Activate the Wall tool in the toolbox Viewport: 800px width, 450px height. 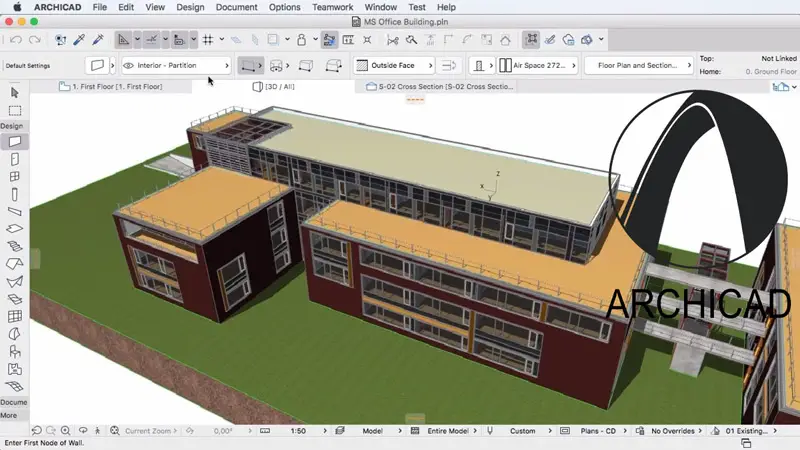click(x=15, y=143)
